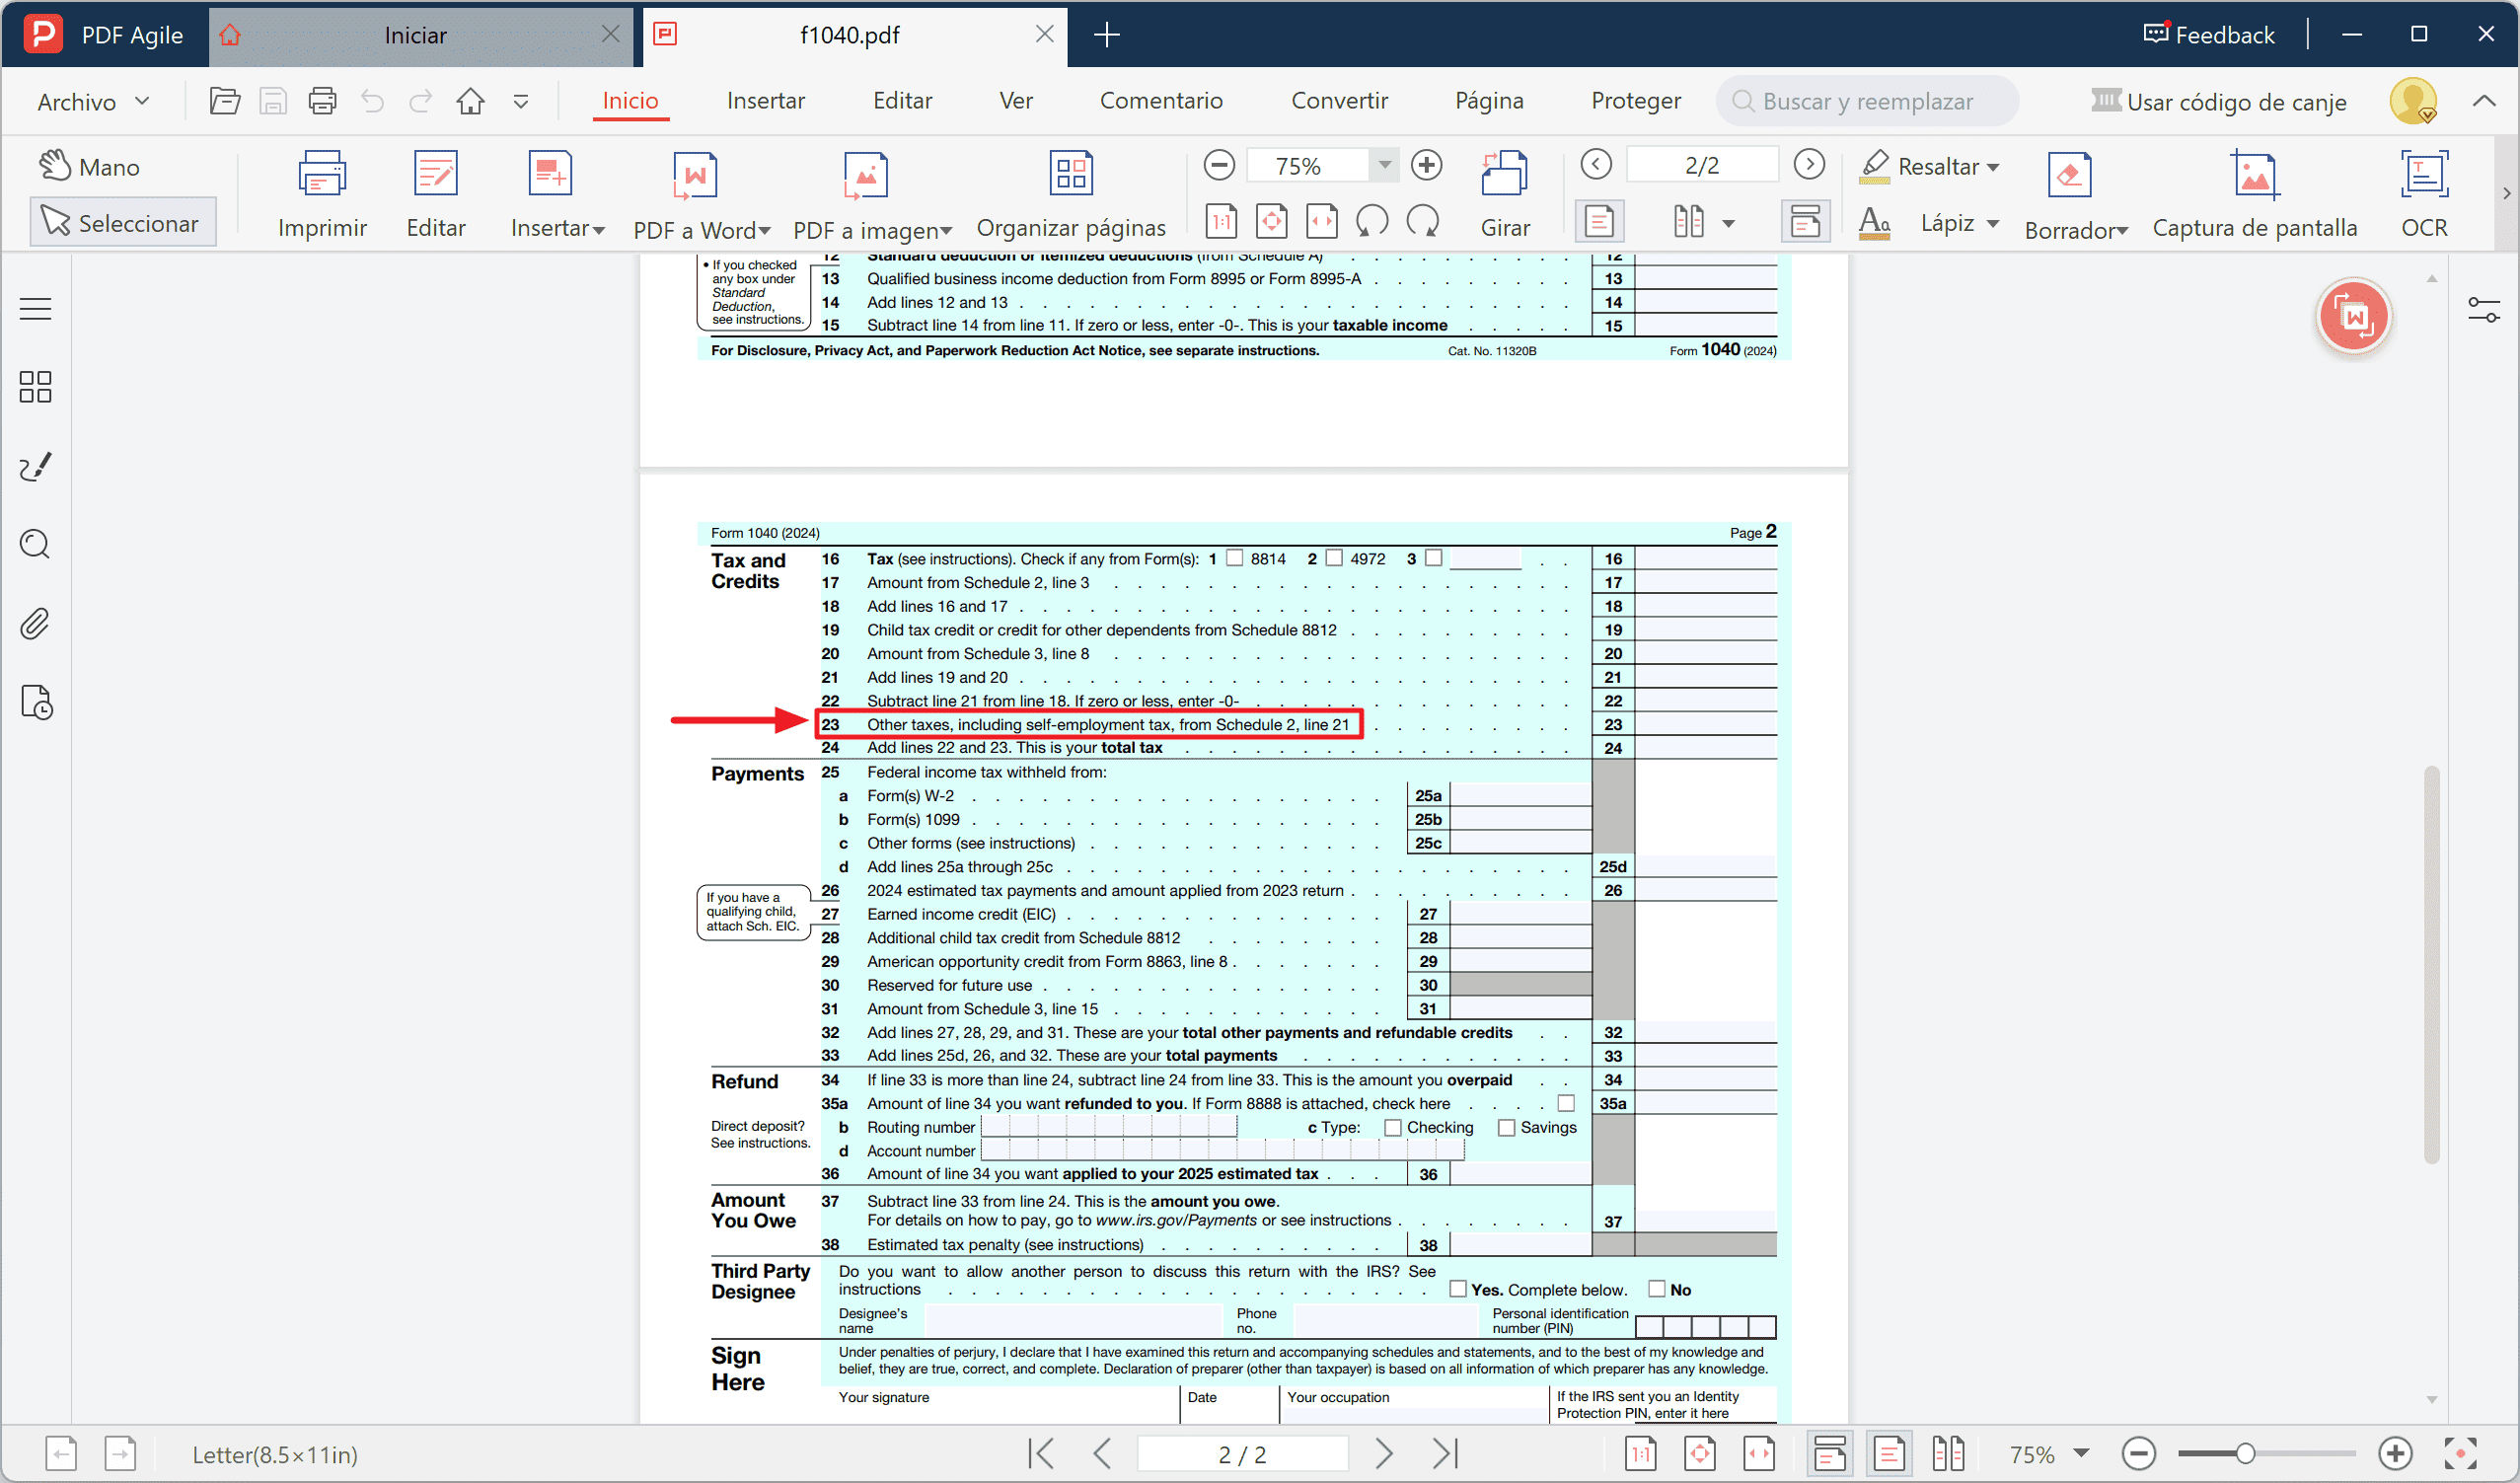Click the Feedback button
Image resolution: width=2520 pixels, height=1483 pixels.
click(2209, 34)
